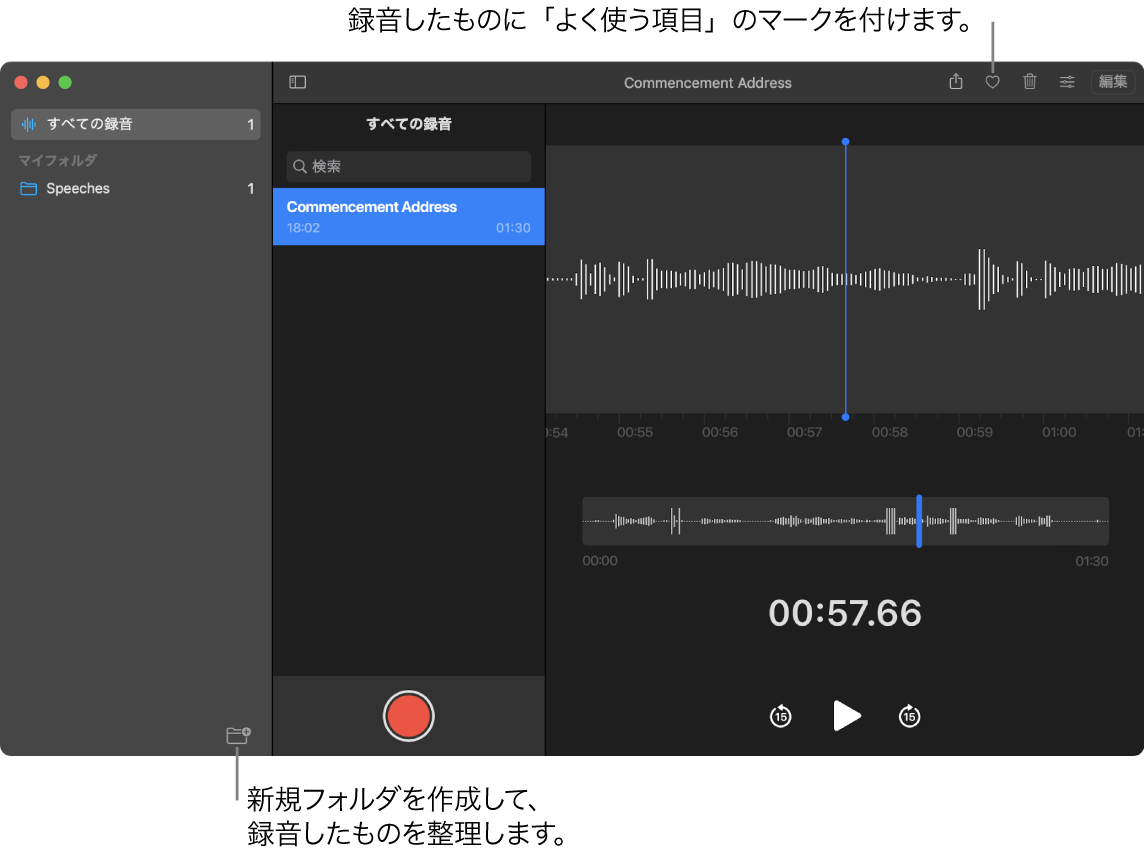Start recording with the red record button
Viewport: 1144px width, 857px height.
coord(408,716)
